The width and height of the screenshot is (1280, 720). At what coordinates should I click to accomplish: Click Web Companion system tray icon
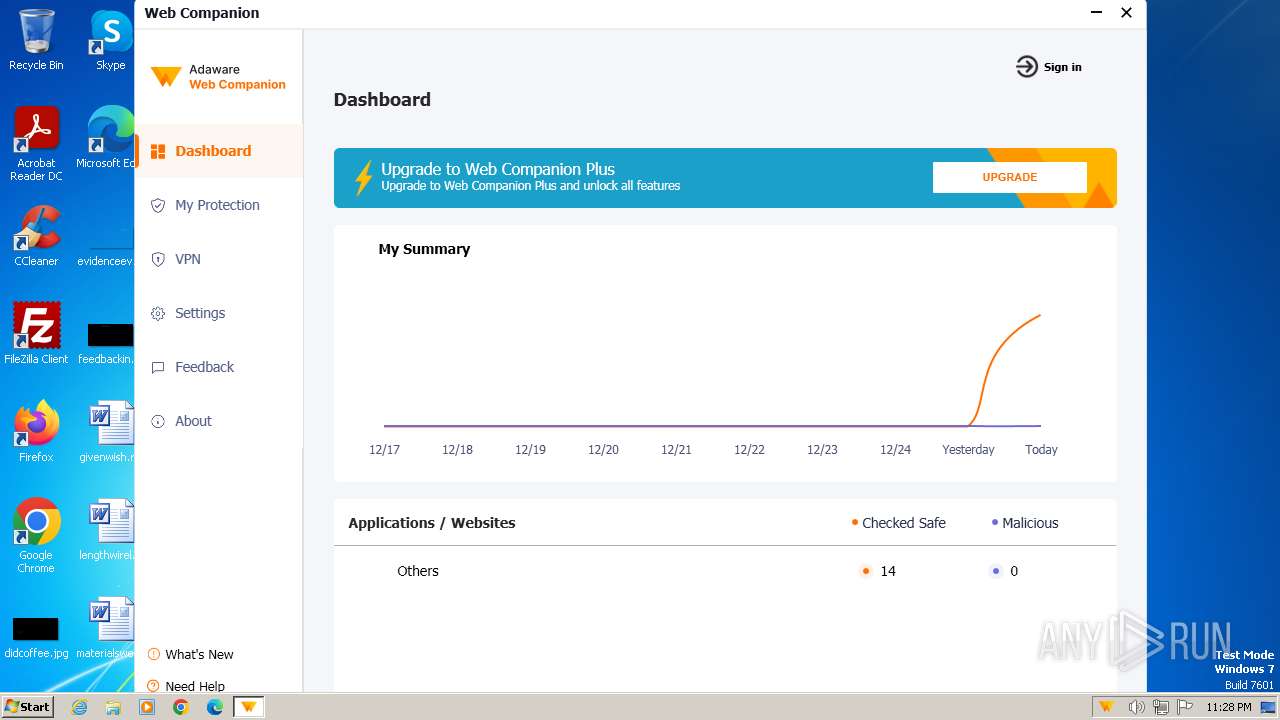point(1106,707)
